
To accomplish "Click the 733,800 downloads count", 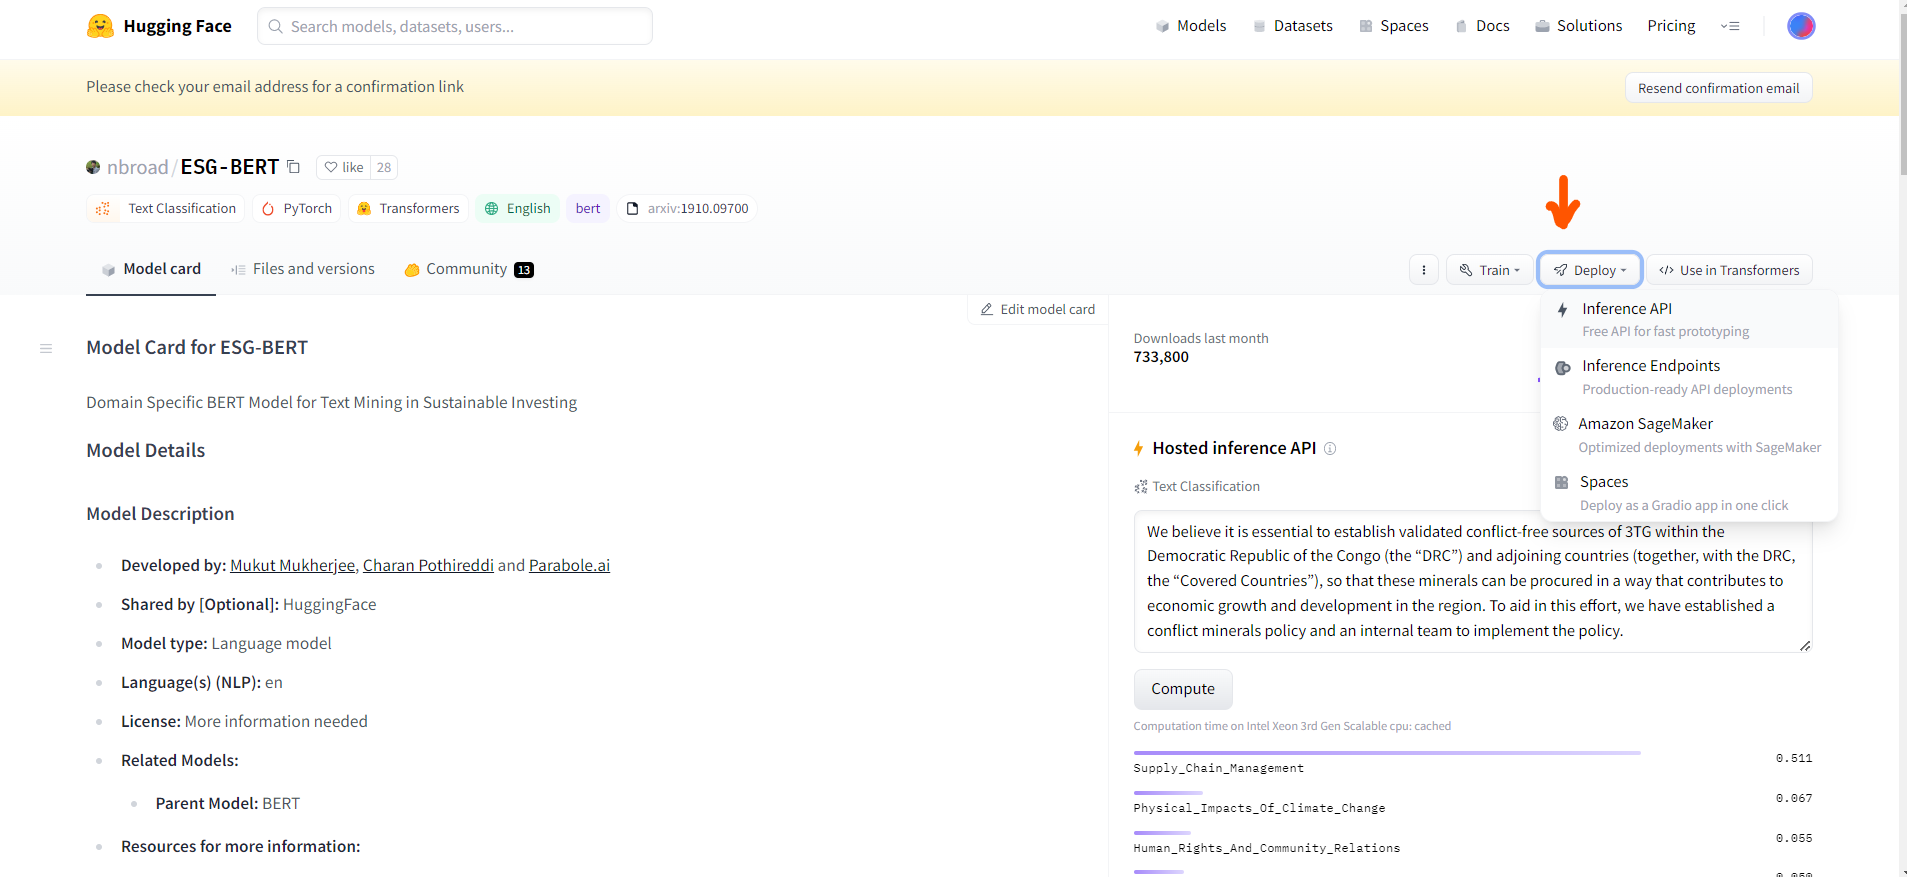I will [1161, 357].
